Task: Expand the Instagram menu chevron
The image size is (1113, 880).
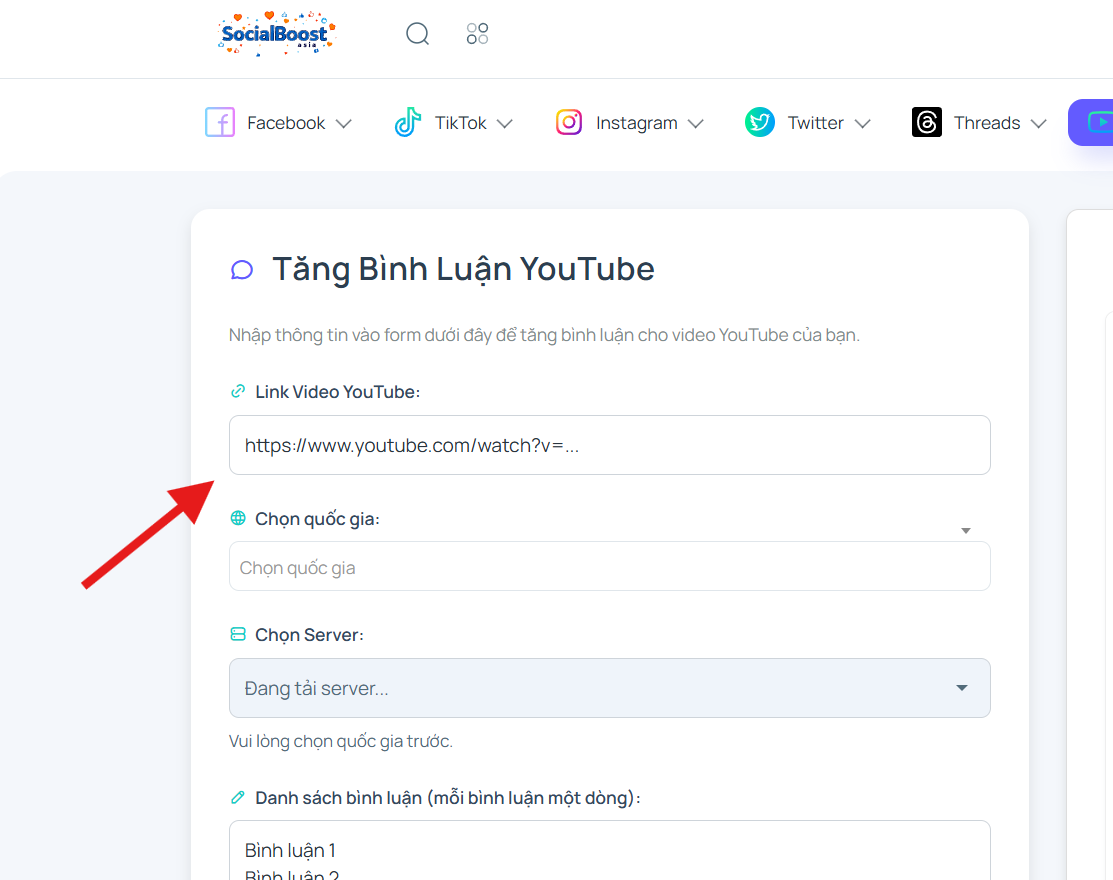Action: [x=696, y=123]
